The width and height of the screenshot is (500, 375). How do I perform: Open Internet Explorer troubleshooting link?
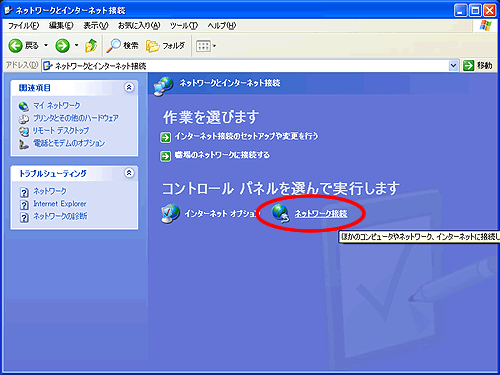pos(60,204)
